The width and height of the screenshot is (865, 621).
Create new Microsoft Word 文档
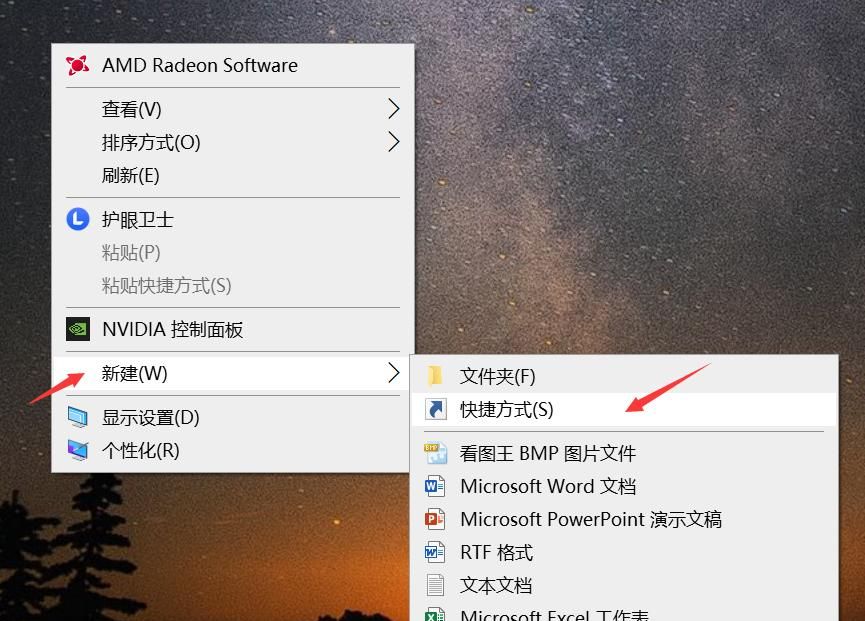[x=624, y=486]
